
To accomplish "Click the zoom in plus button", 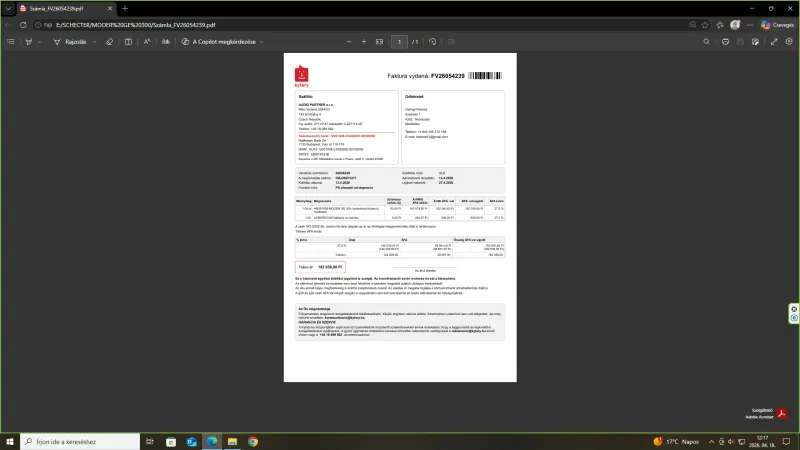I will (x=362, y=42).
